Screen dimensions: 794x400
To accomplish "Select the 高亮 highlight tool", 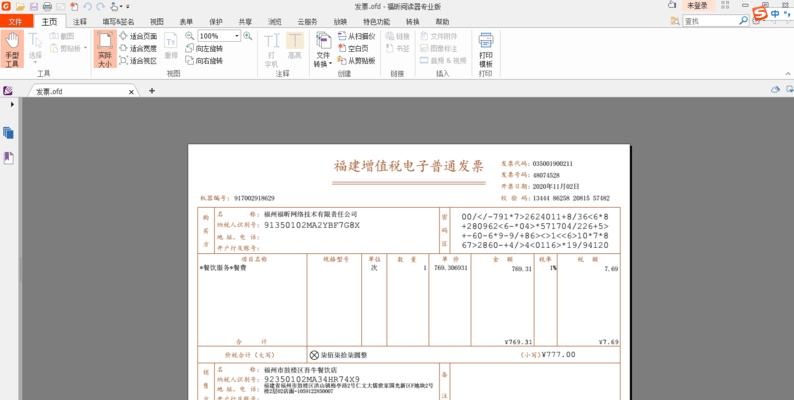I will pos(295,46).
